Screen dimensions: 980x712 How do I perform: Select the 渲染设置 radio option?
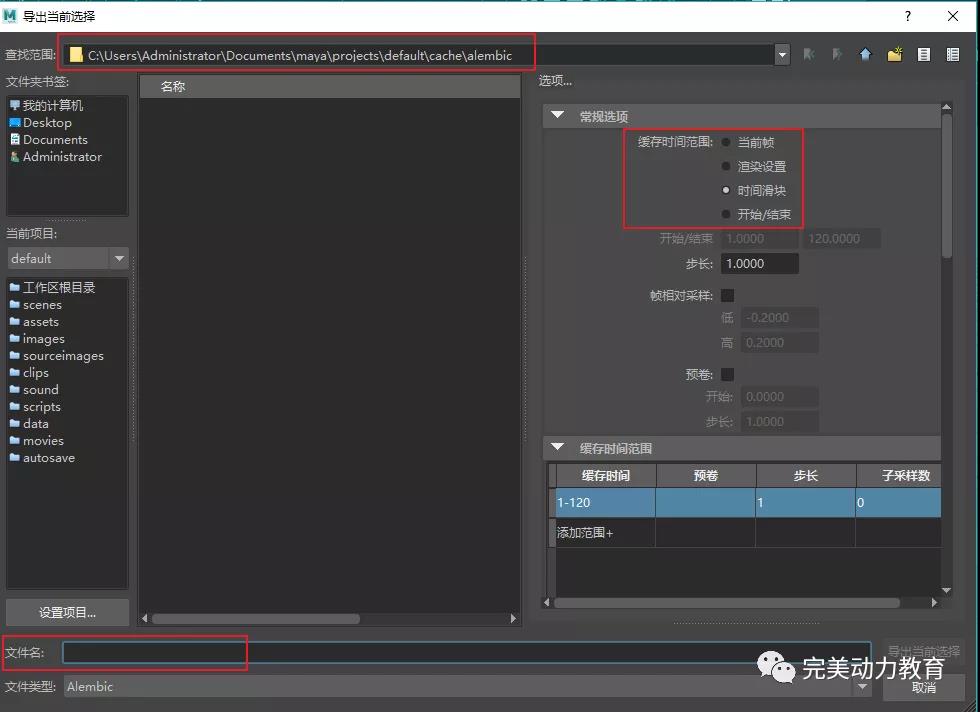coord(727,166)
